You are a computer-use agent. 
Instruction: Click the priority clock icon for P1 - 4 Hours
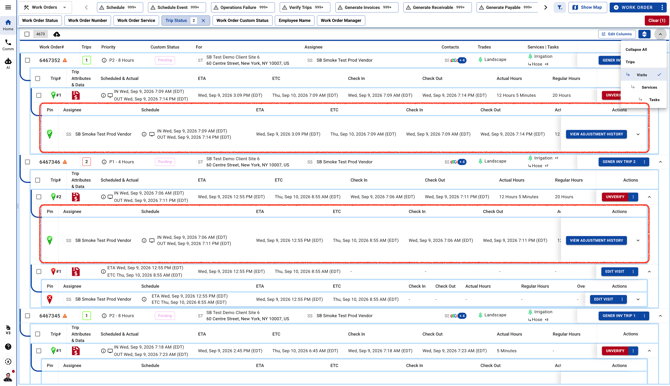[x=104, y=162]
